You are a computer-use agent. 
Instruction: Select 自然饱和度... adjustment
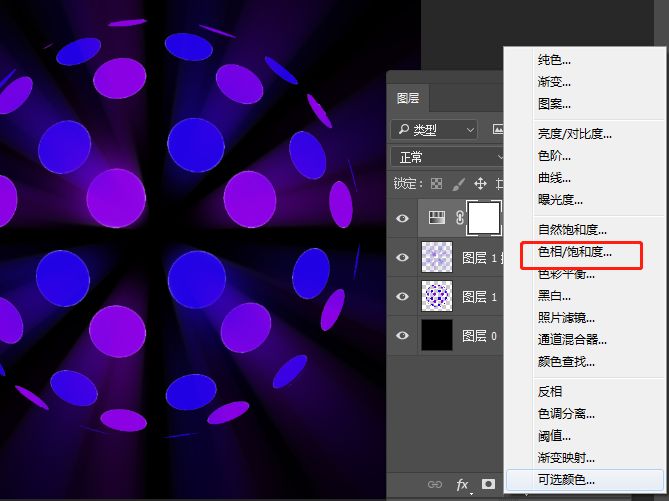[572, 230]
